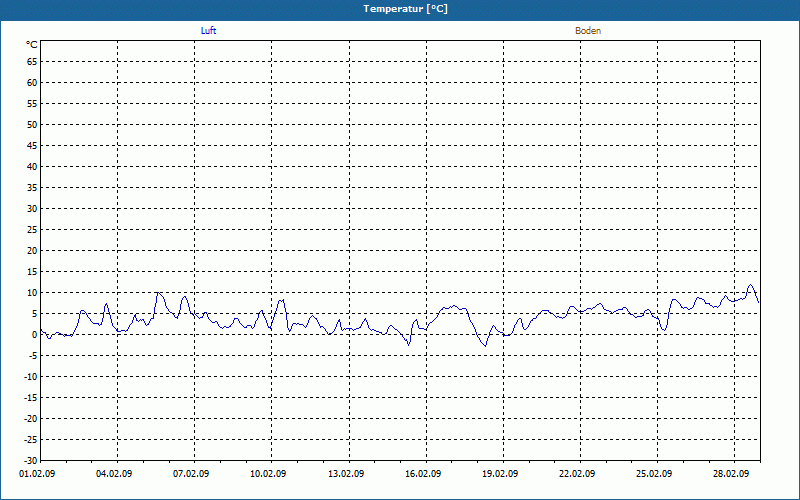
Task: Click the Boden legend label
Action: point(588,31)
